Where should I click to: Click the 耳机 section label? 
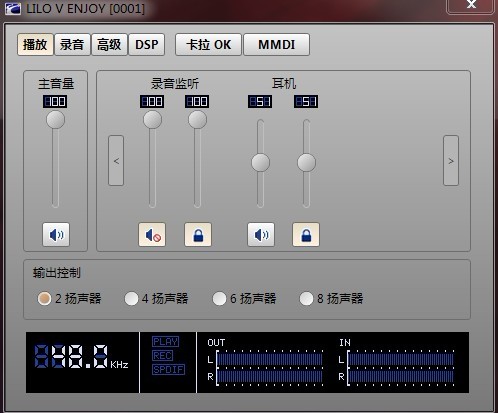pyautogui.click(x=284, y=83)
